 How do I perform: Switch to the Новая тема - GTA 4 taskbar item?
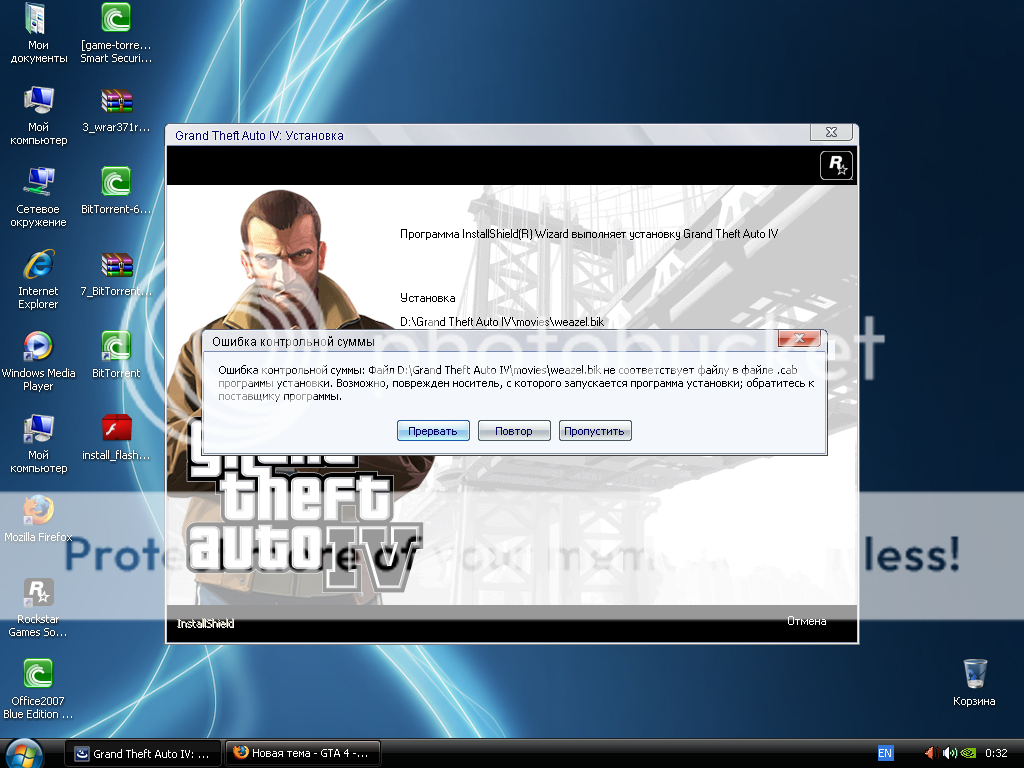coord(303,753)
